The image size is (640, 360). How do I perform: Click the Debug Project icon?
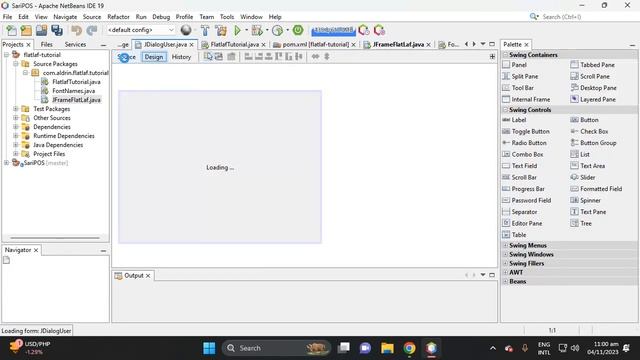pyautogui.click(x=257, y=30)
